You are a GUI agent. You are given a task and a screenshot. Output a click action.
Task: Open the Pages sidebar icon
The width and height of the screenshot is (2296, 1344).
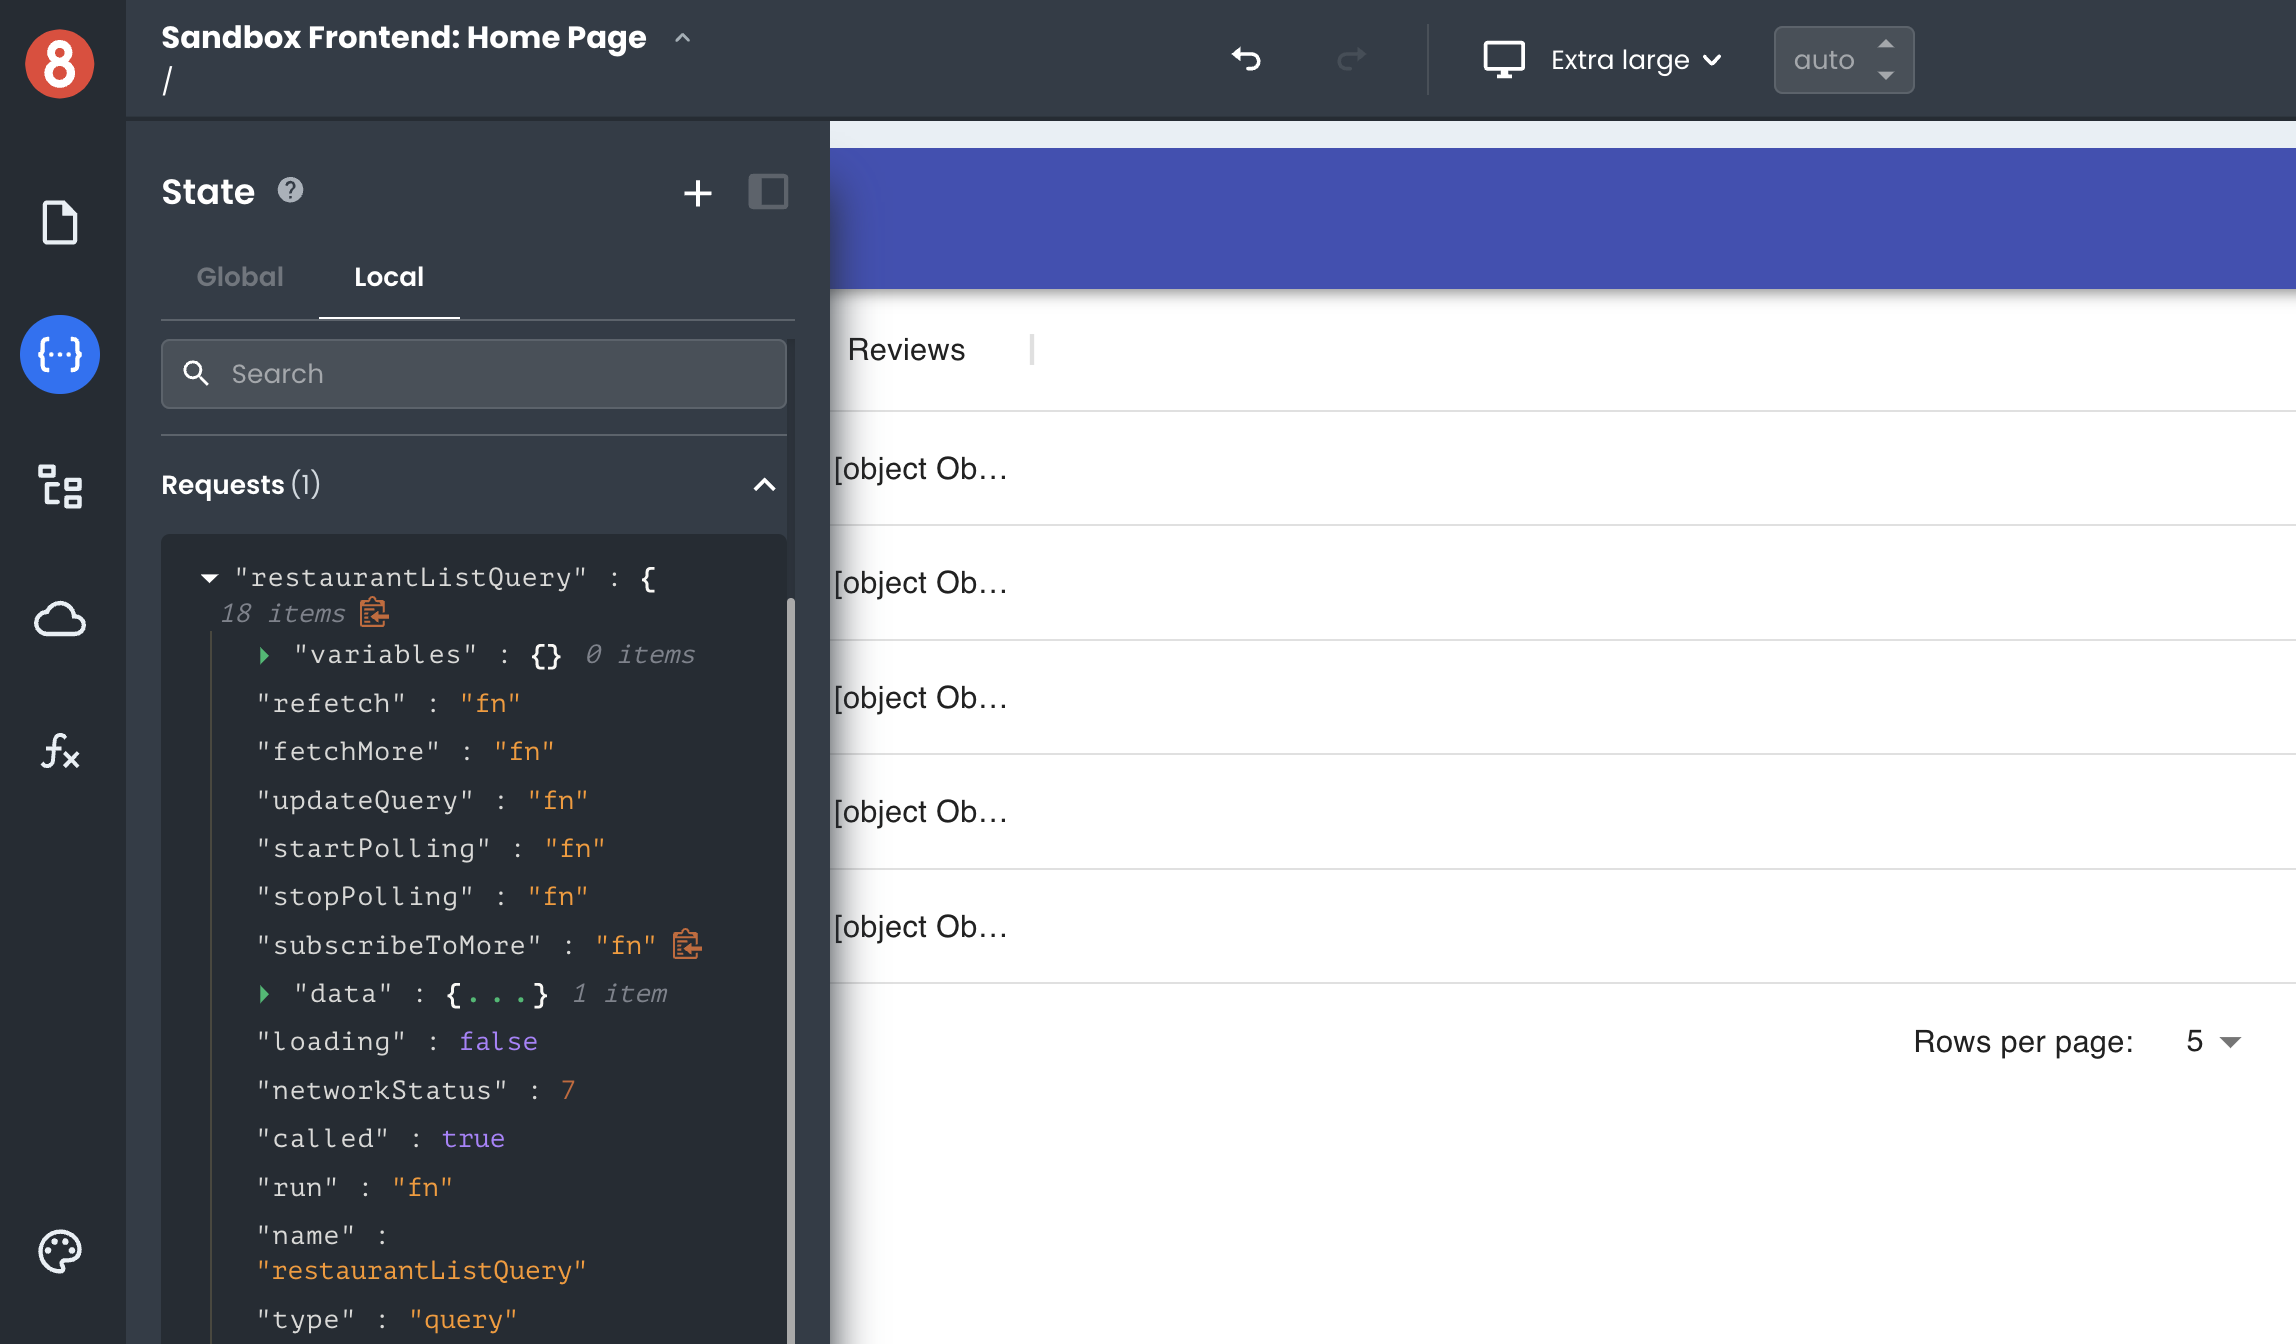[60, 222]
